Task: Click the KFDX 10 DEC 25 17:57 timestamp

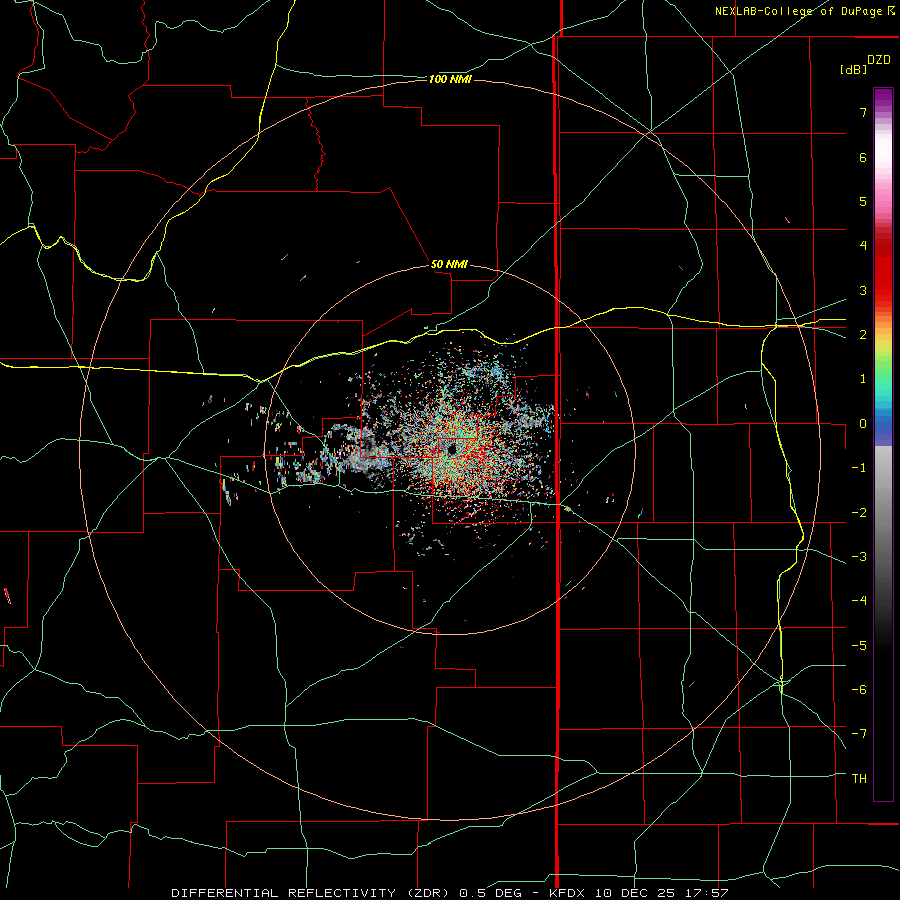Action: click(x=638, y=893)
